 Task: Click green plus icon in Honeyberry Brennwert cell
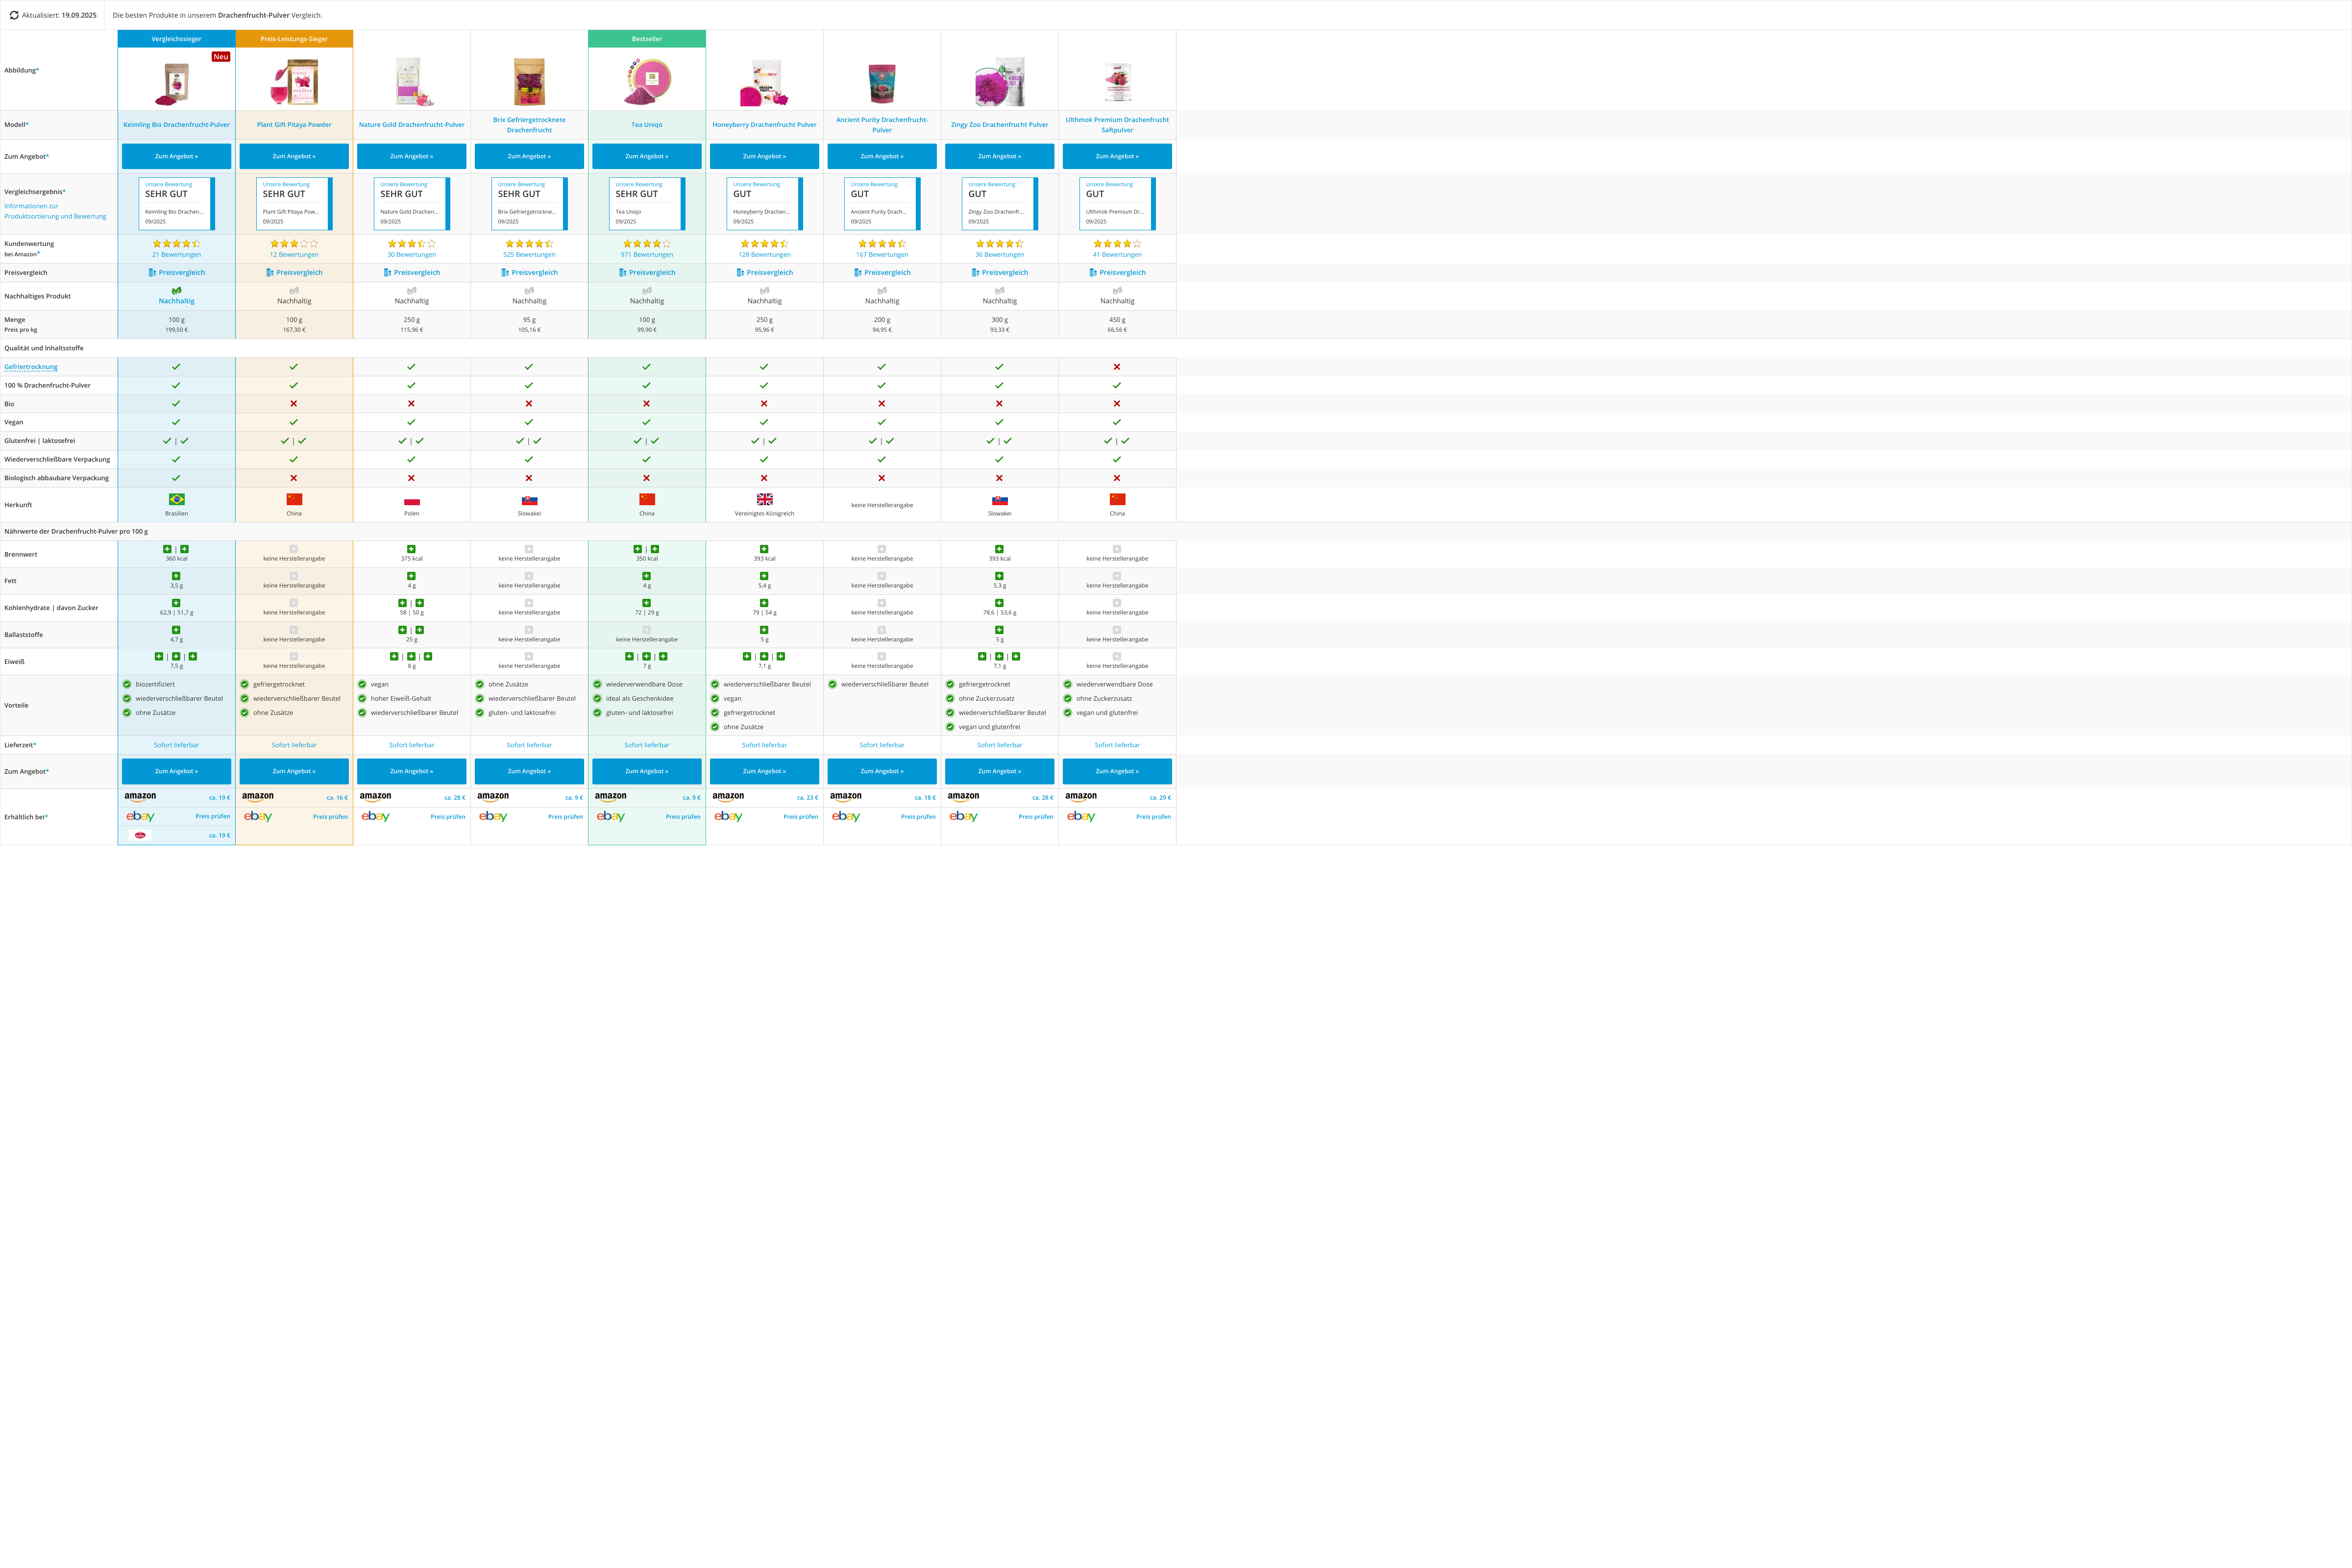coord(764,549)
